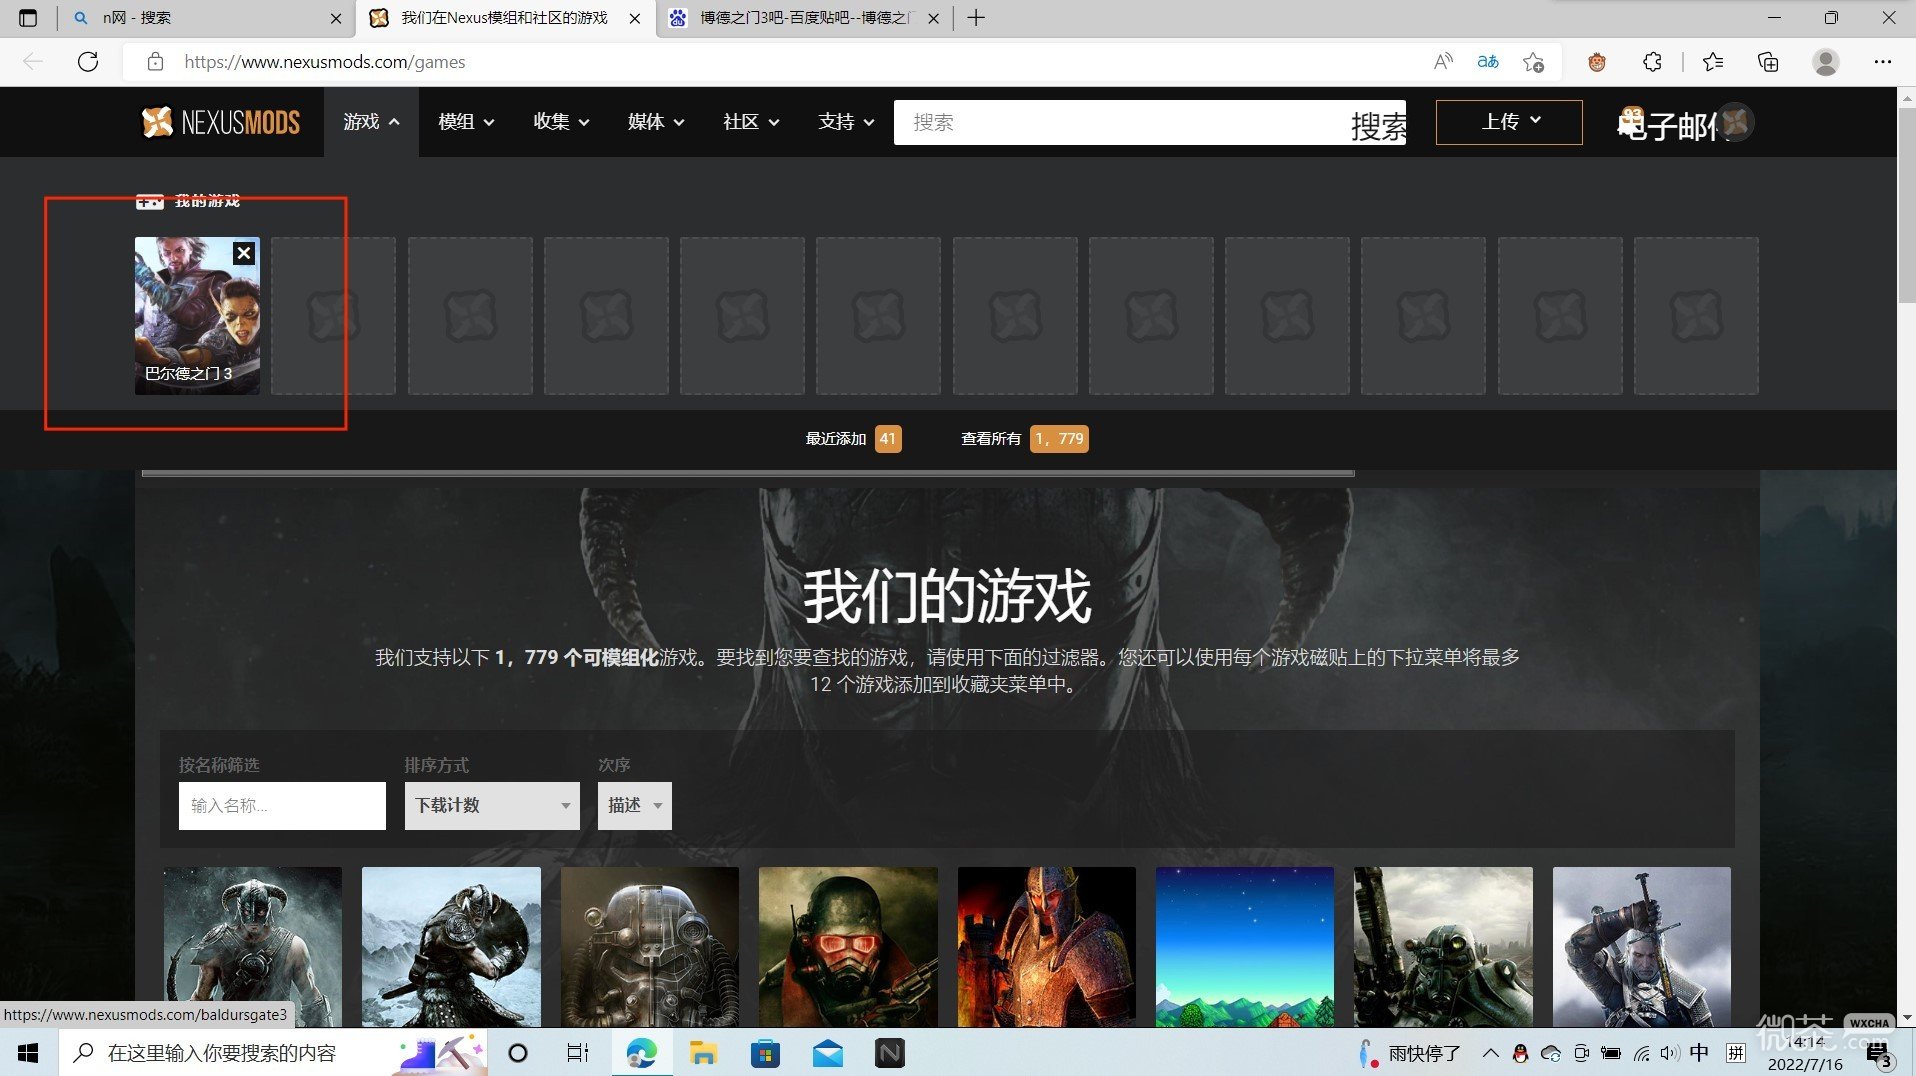The image size is (1916, 1076).
Task: Open the Skyrim Special Edition snowy thumbnail
Action: [451, 947]
